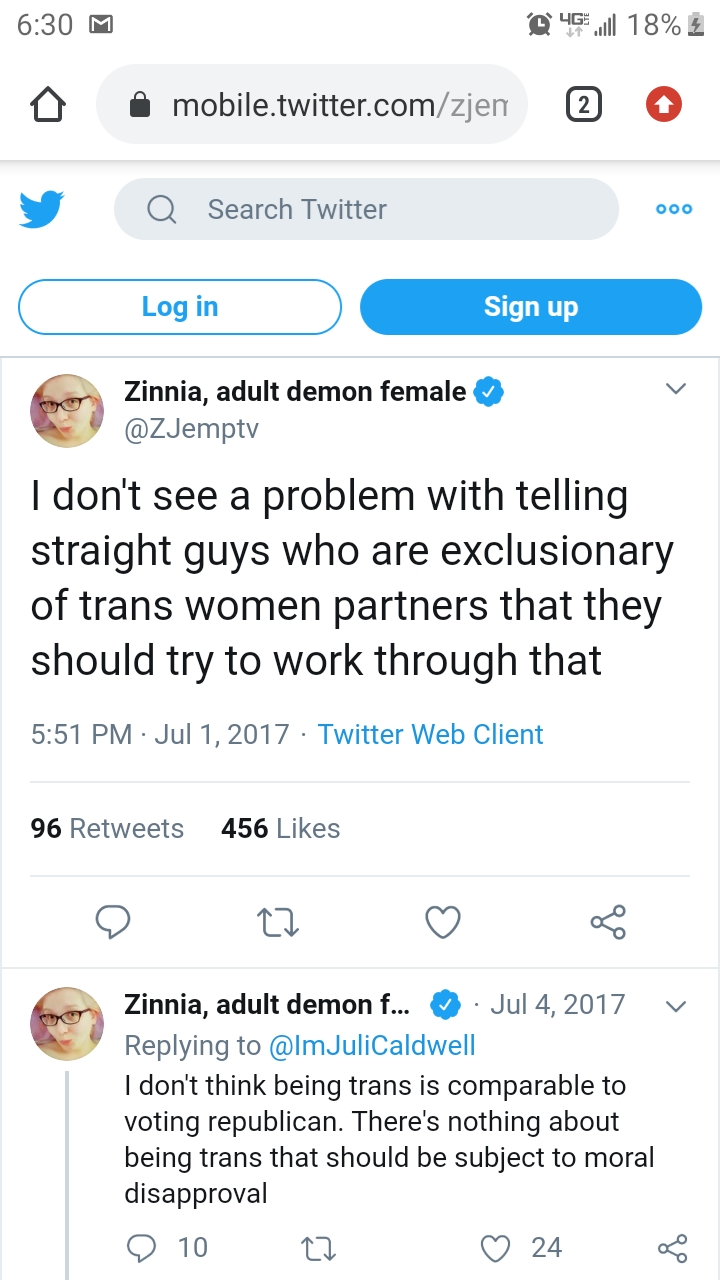Open the browser tab switcher

(x=584, y=105)
